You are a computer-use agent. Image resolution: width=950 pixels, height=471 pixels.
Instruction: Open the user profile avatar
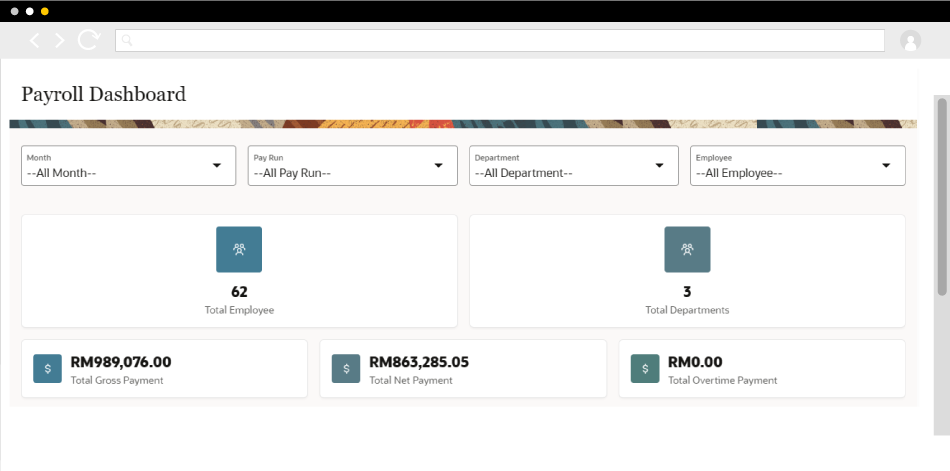[910, 40]
